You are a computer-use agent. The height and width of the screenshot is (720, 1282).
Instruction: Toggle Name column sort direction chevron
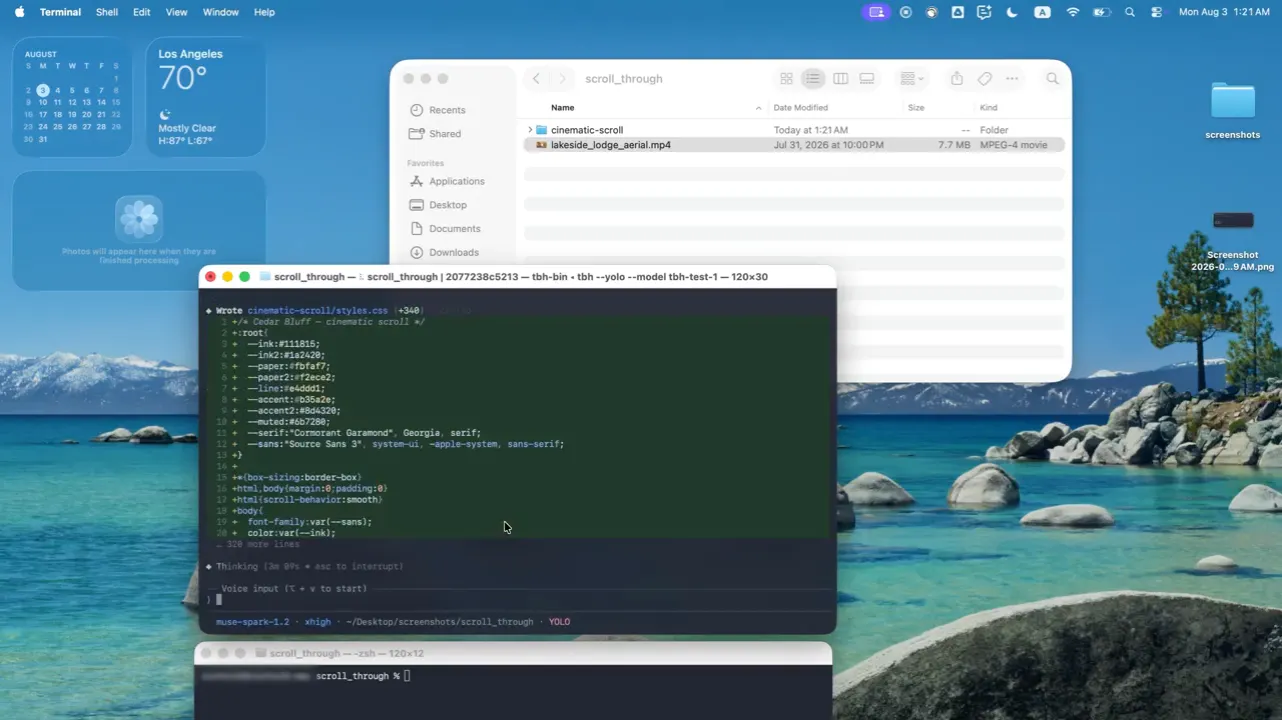tap(758, 108)
